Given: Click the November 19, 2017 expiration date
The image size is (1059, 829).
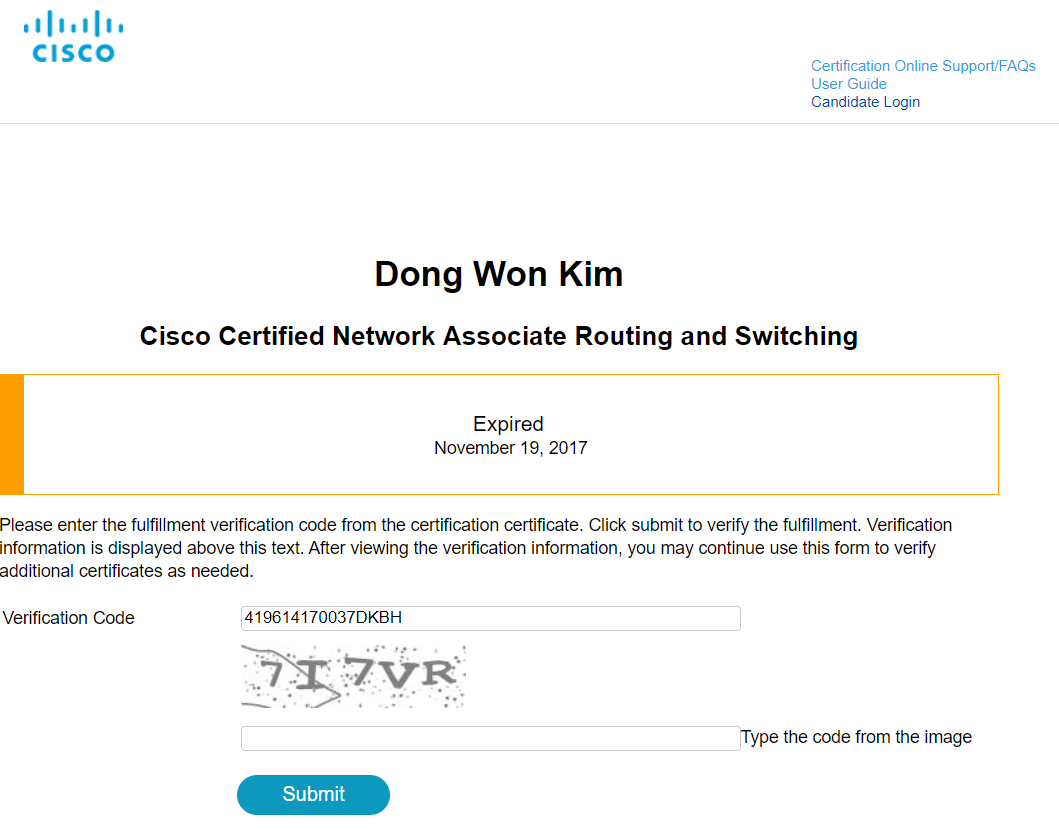Looking at the screenshot, I should tap(511, 448).
